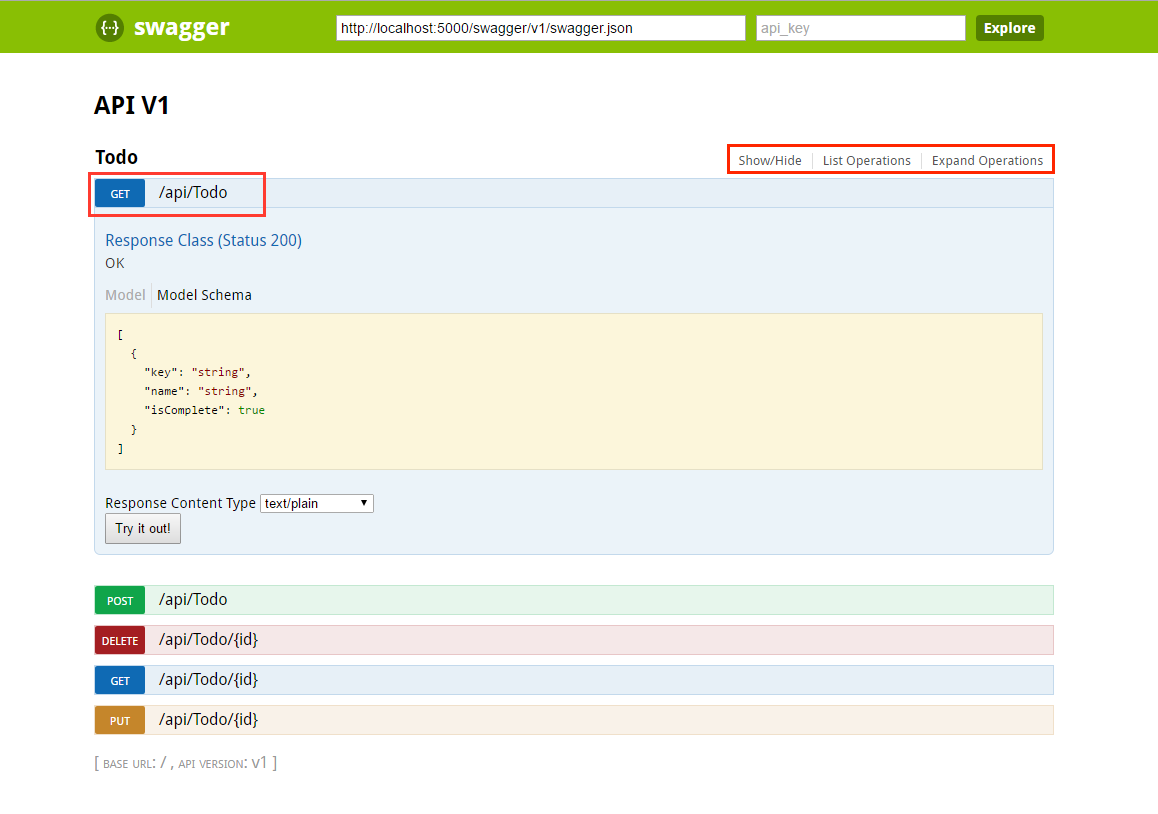Switch to the Model tab
This screenshot has height=814, width=1158.
click(125, 294)
